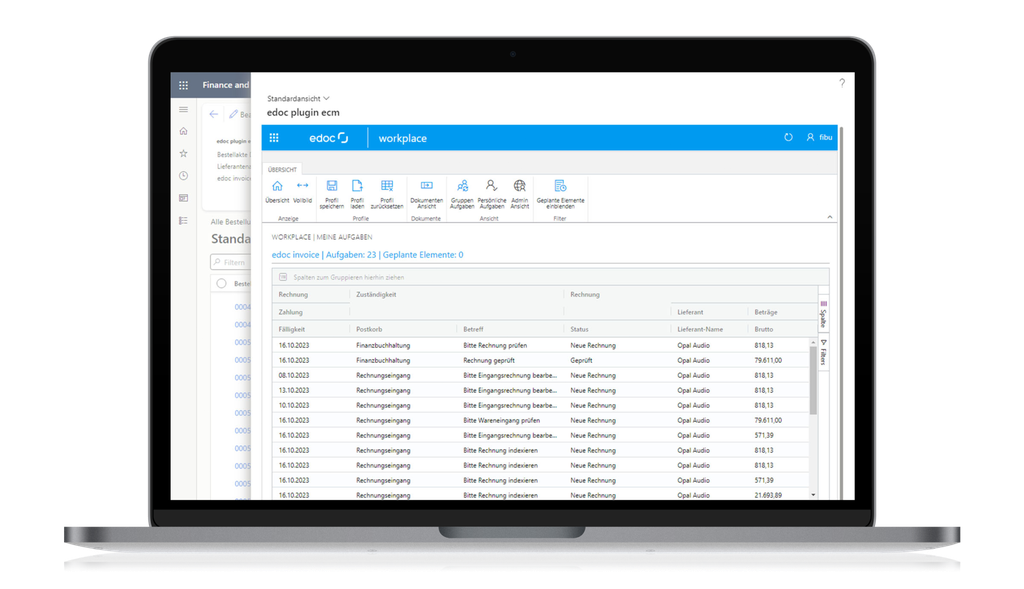Click the 'WORKPLACE | MEINE AUFGABEN' breadcrumb
The height and width of the screenshot is (589, 1024).
point(322,237)
